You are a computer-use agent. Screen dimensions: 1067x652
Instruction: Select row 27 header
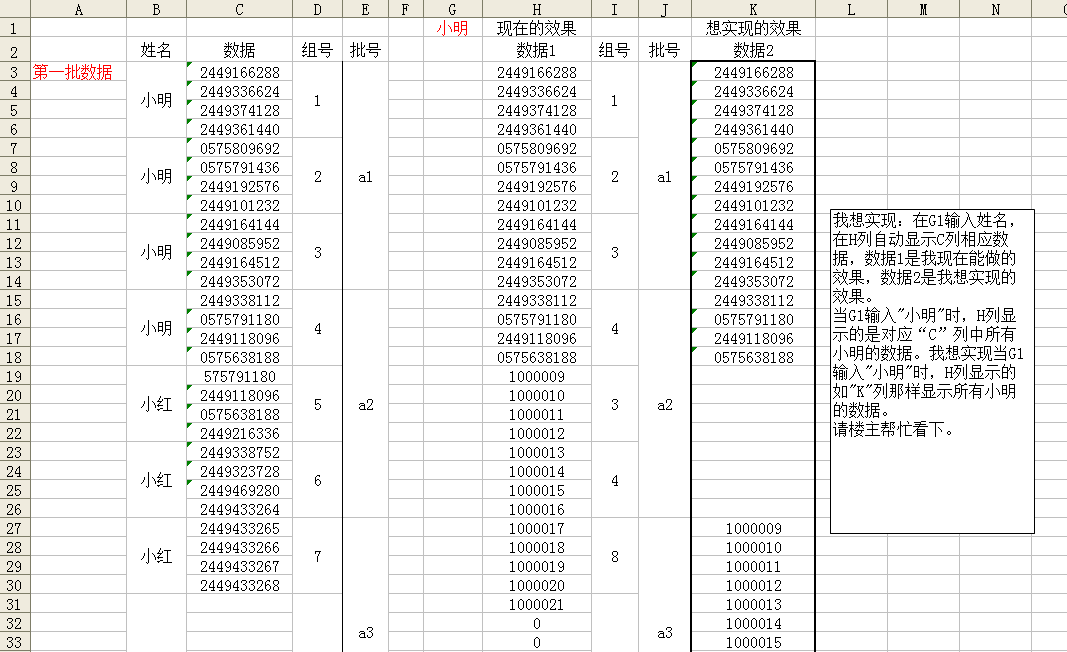point(15,528)
